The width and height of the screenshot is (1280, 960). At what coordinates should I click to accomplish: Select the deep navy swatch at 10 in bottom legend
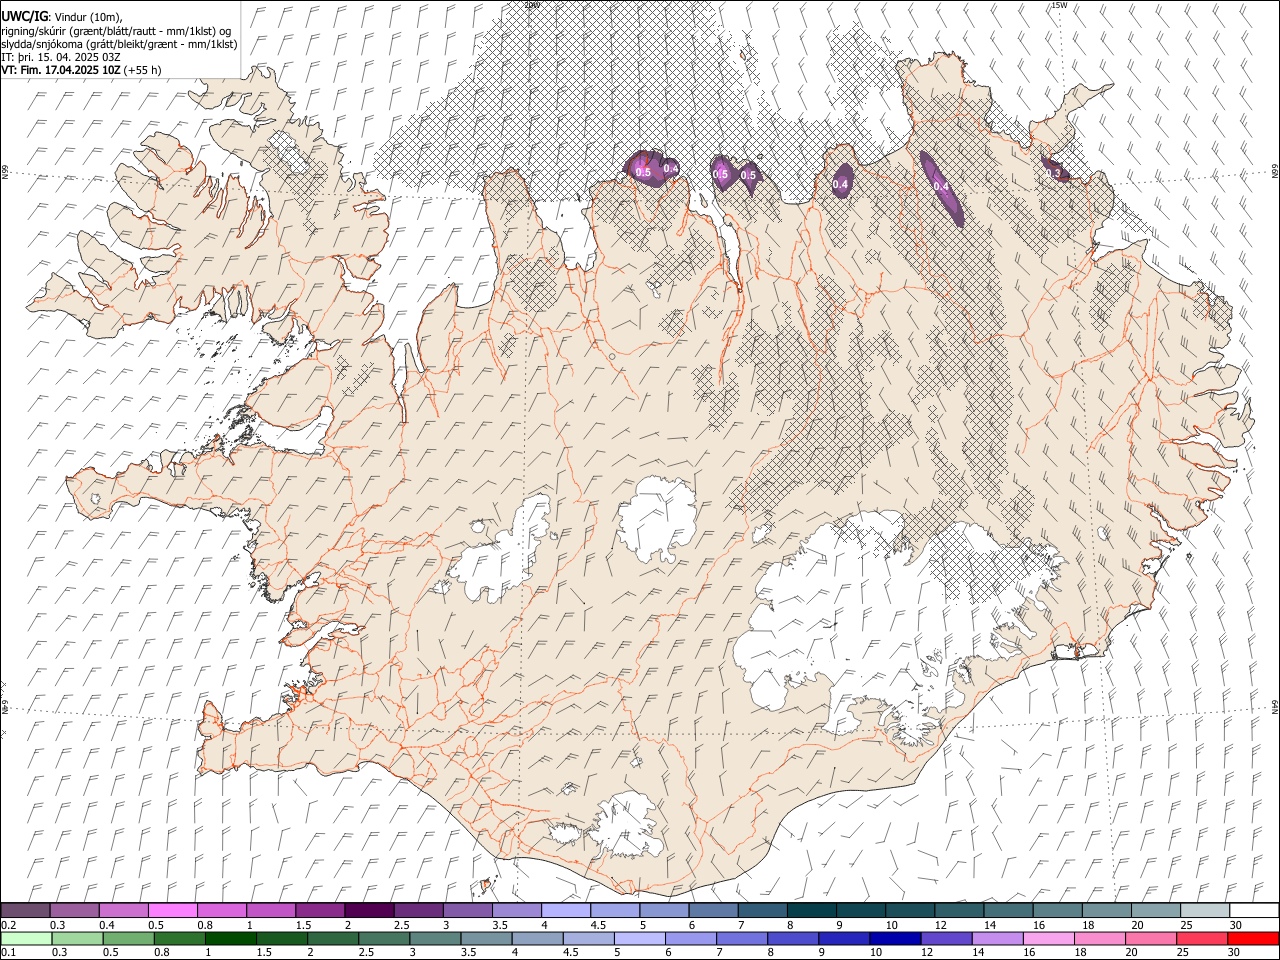(x=893, y=939)
